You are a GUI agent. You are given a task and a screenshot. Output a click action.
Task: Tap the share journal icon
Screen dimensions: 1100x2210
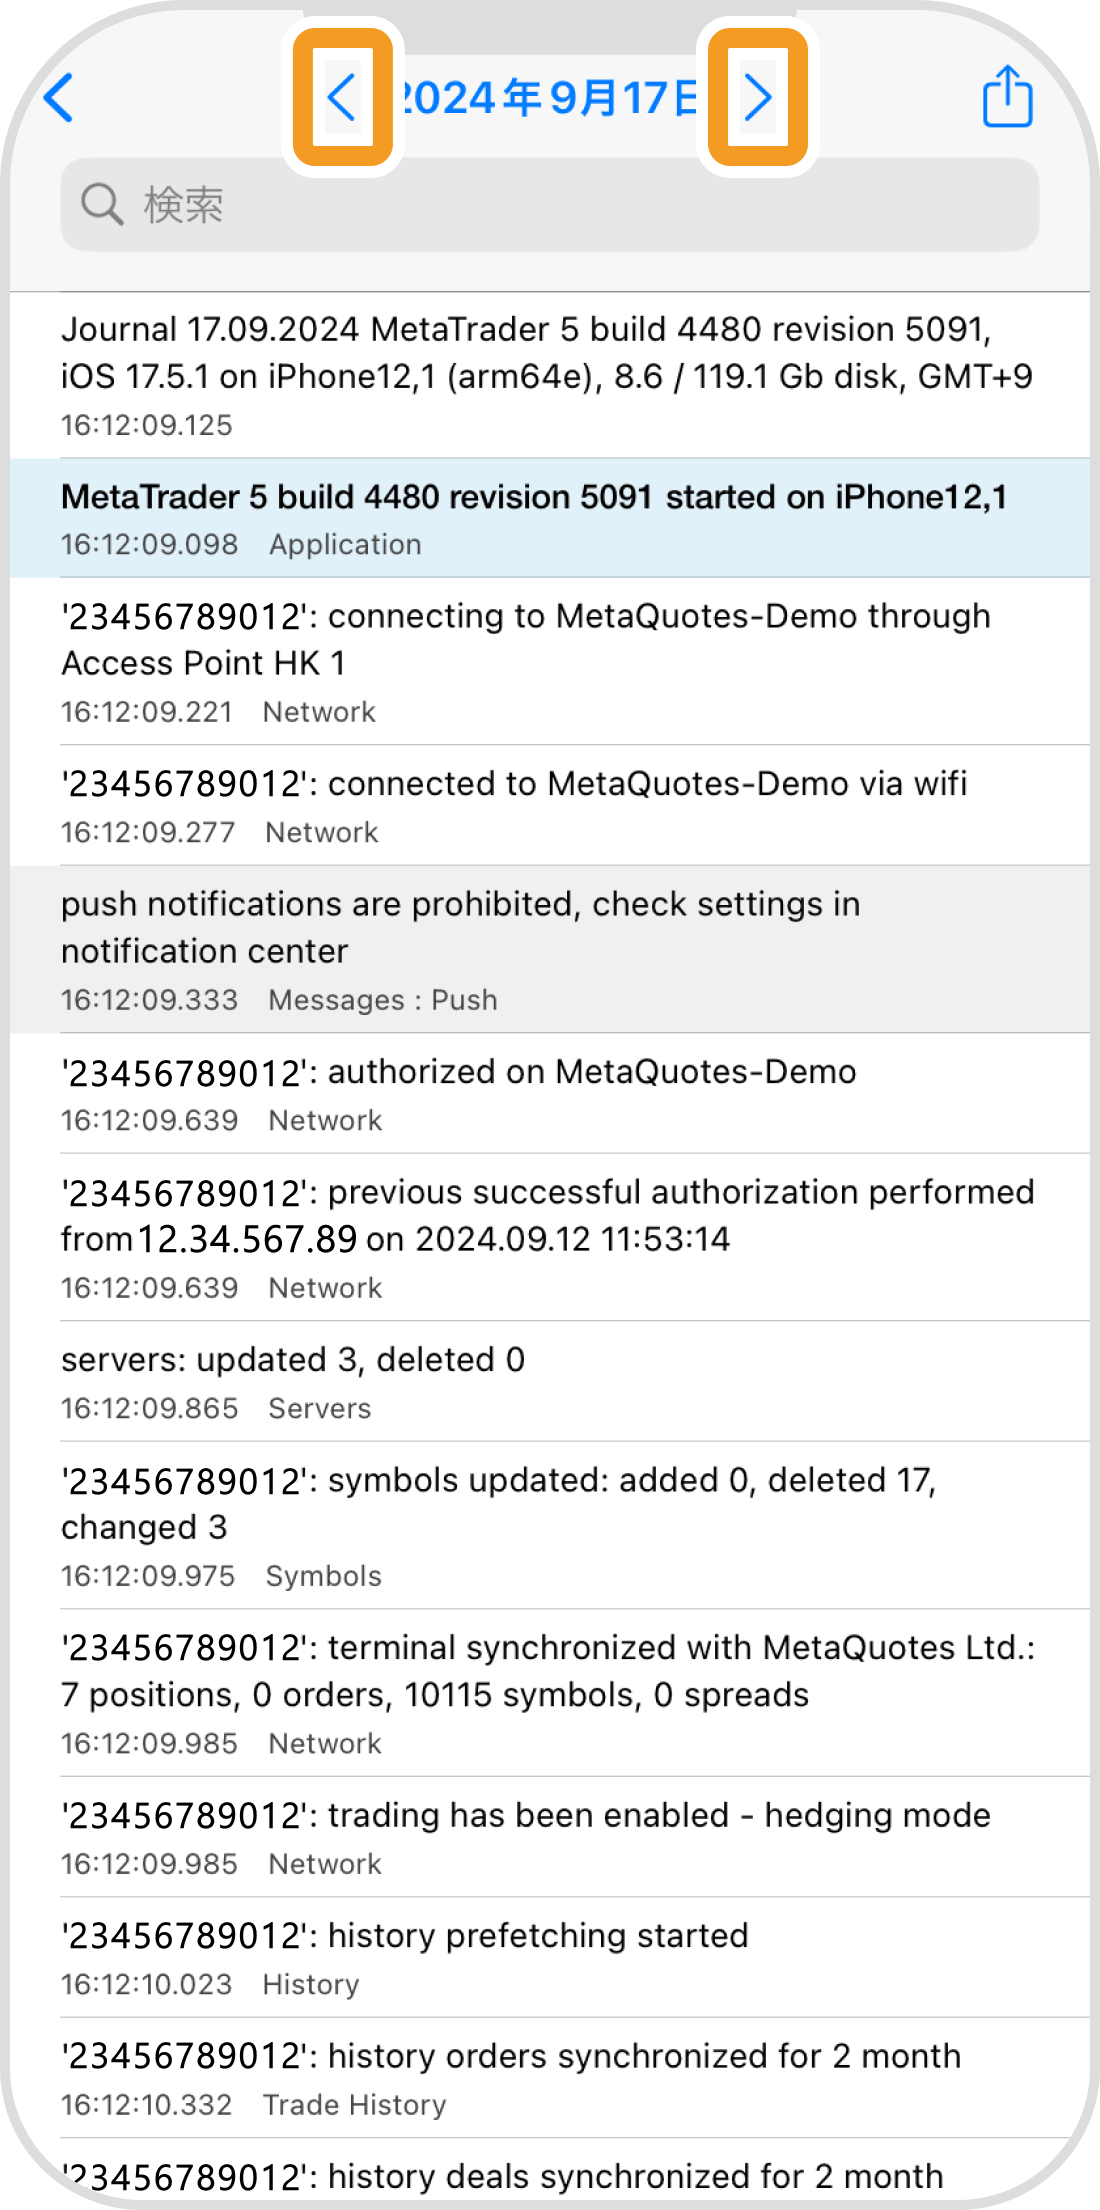(1007, 96)
